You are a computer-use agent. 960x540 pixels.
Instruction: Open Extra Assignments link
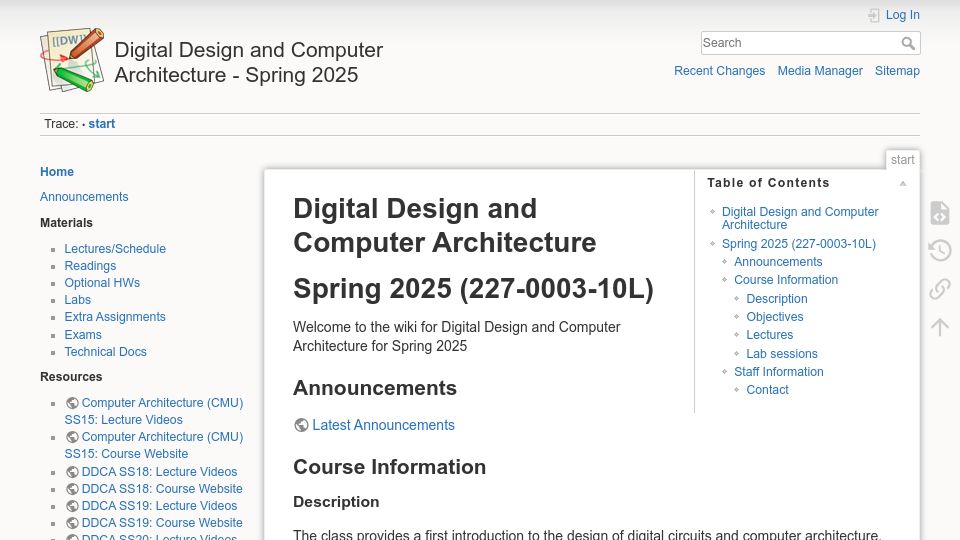point(115,317)
